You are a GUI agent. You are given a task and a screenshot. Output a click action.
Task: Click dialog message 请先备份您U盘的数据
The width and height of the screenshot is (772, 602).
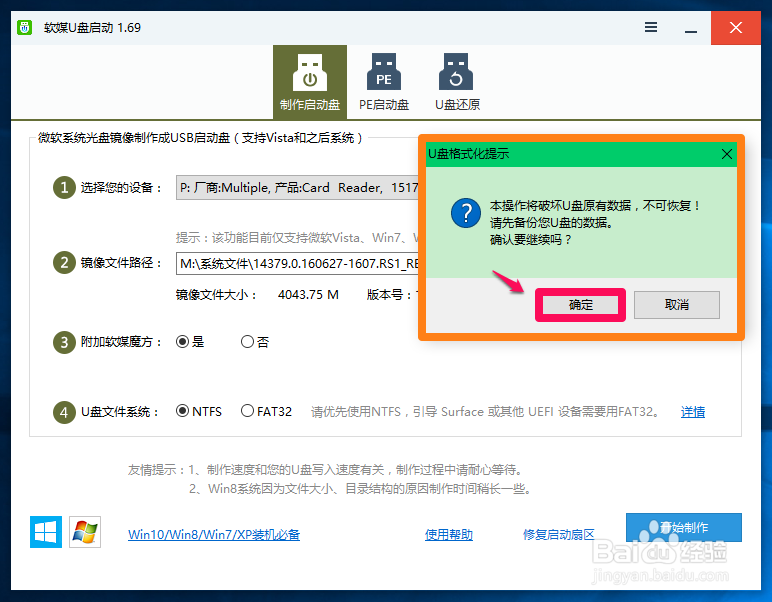tap(551, 223)
